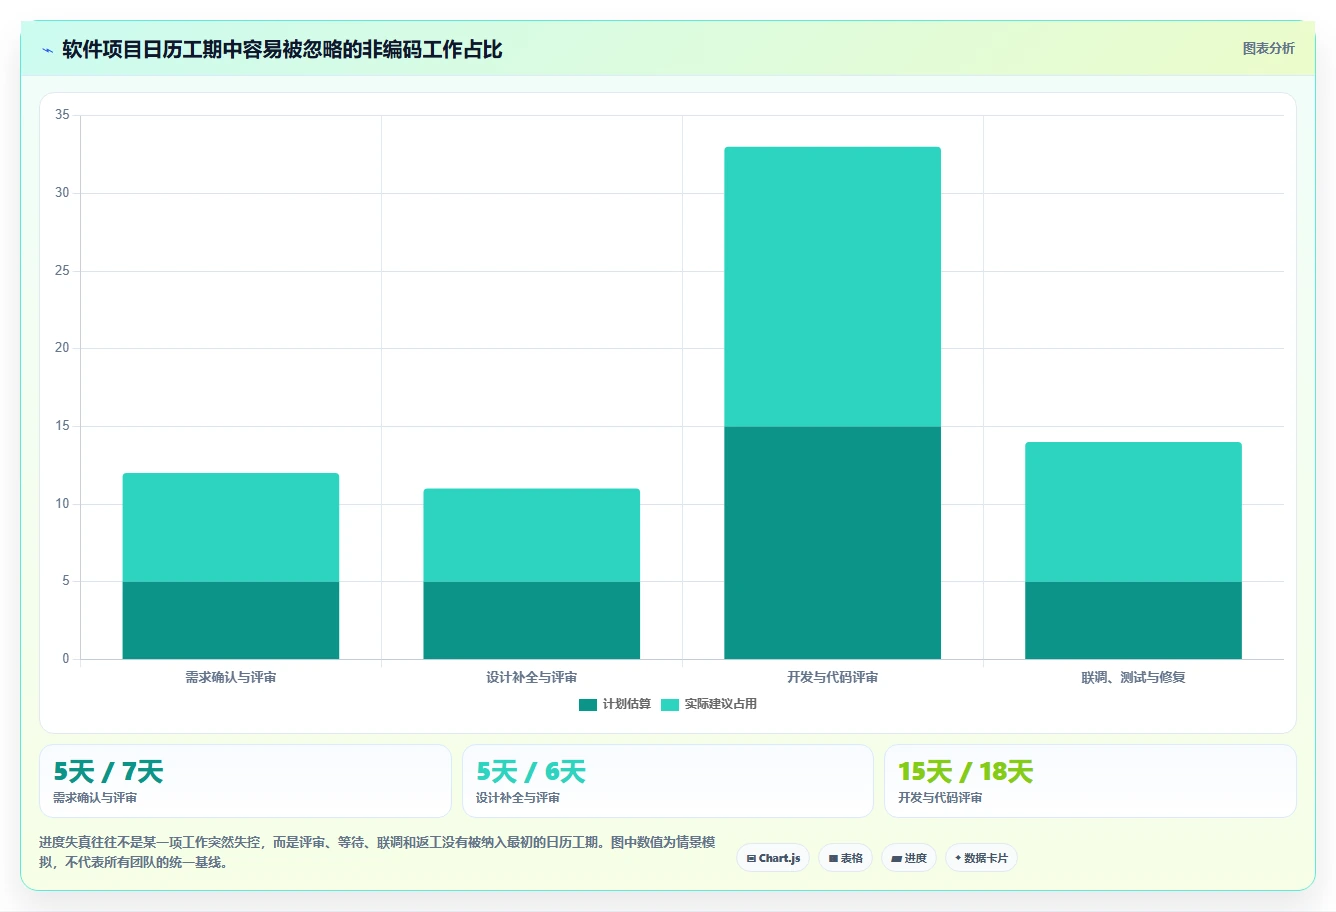Click the 开发与代码评审 caption in stat card
This screenshot has height=912, width=1336.
click(x=940, y=798)
